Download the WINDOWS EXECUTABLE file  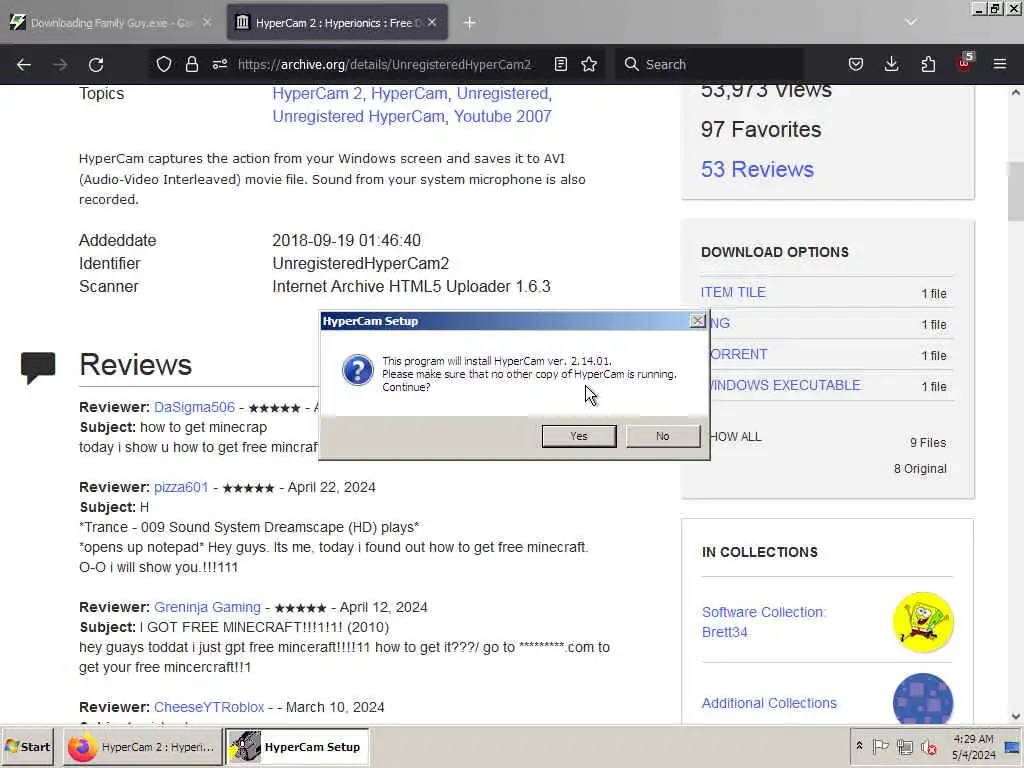pos(786,385)
